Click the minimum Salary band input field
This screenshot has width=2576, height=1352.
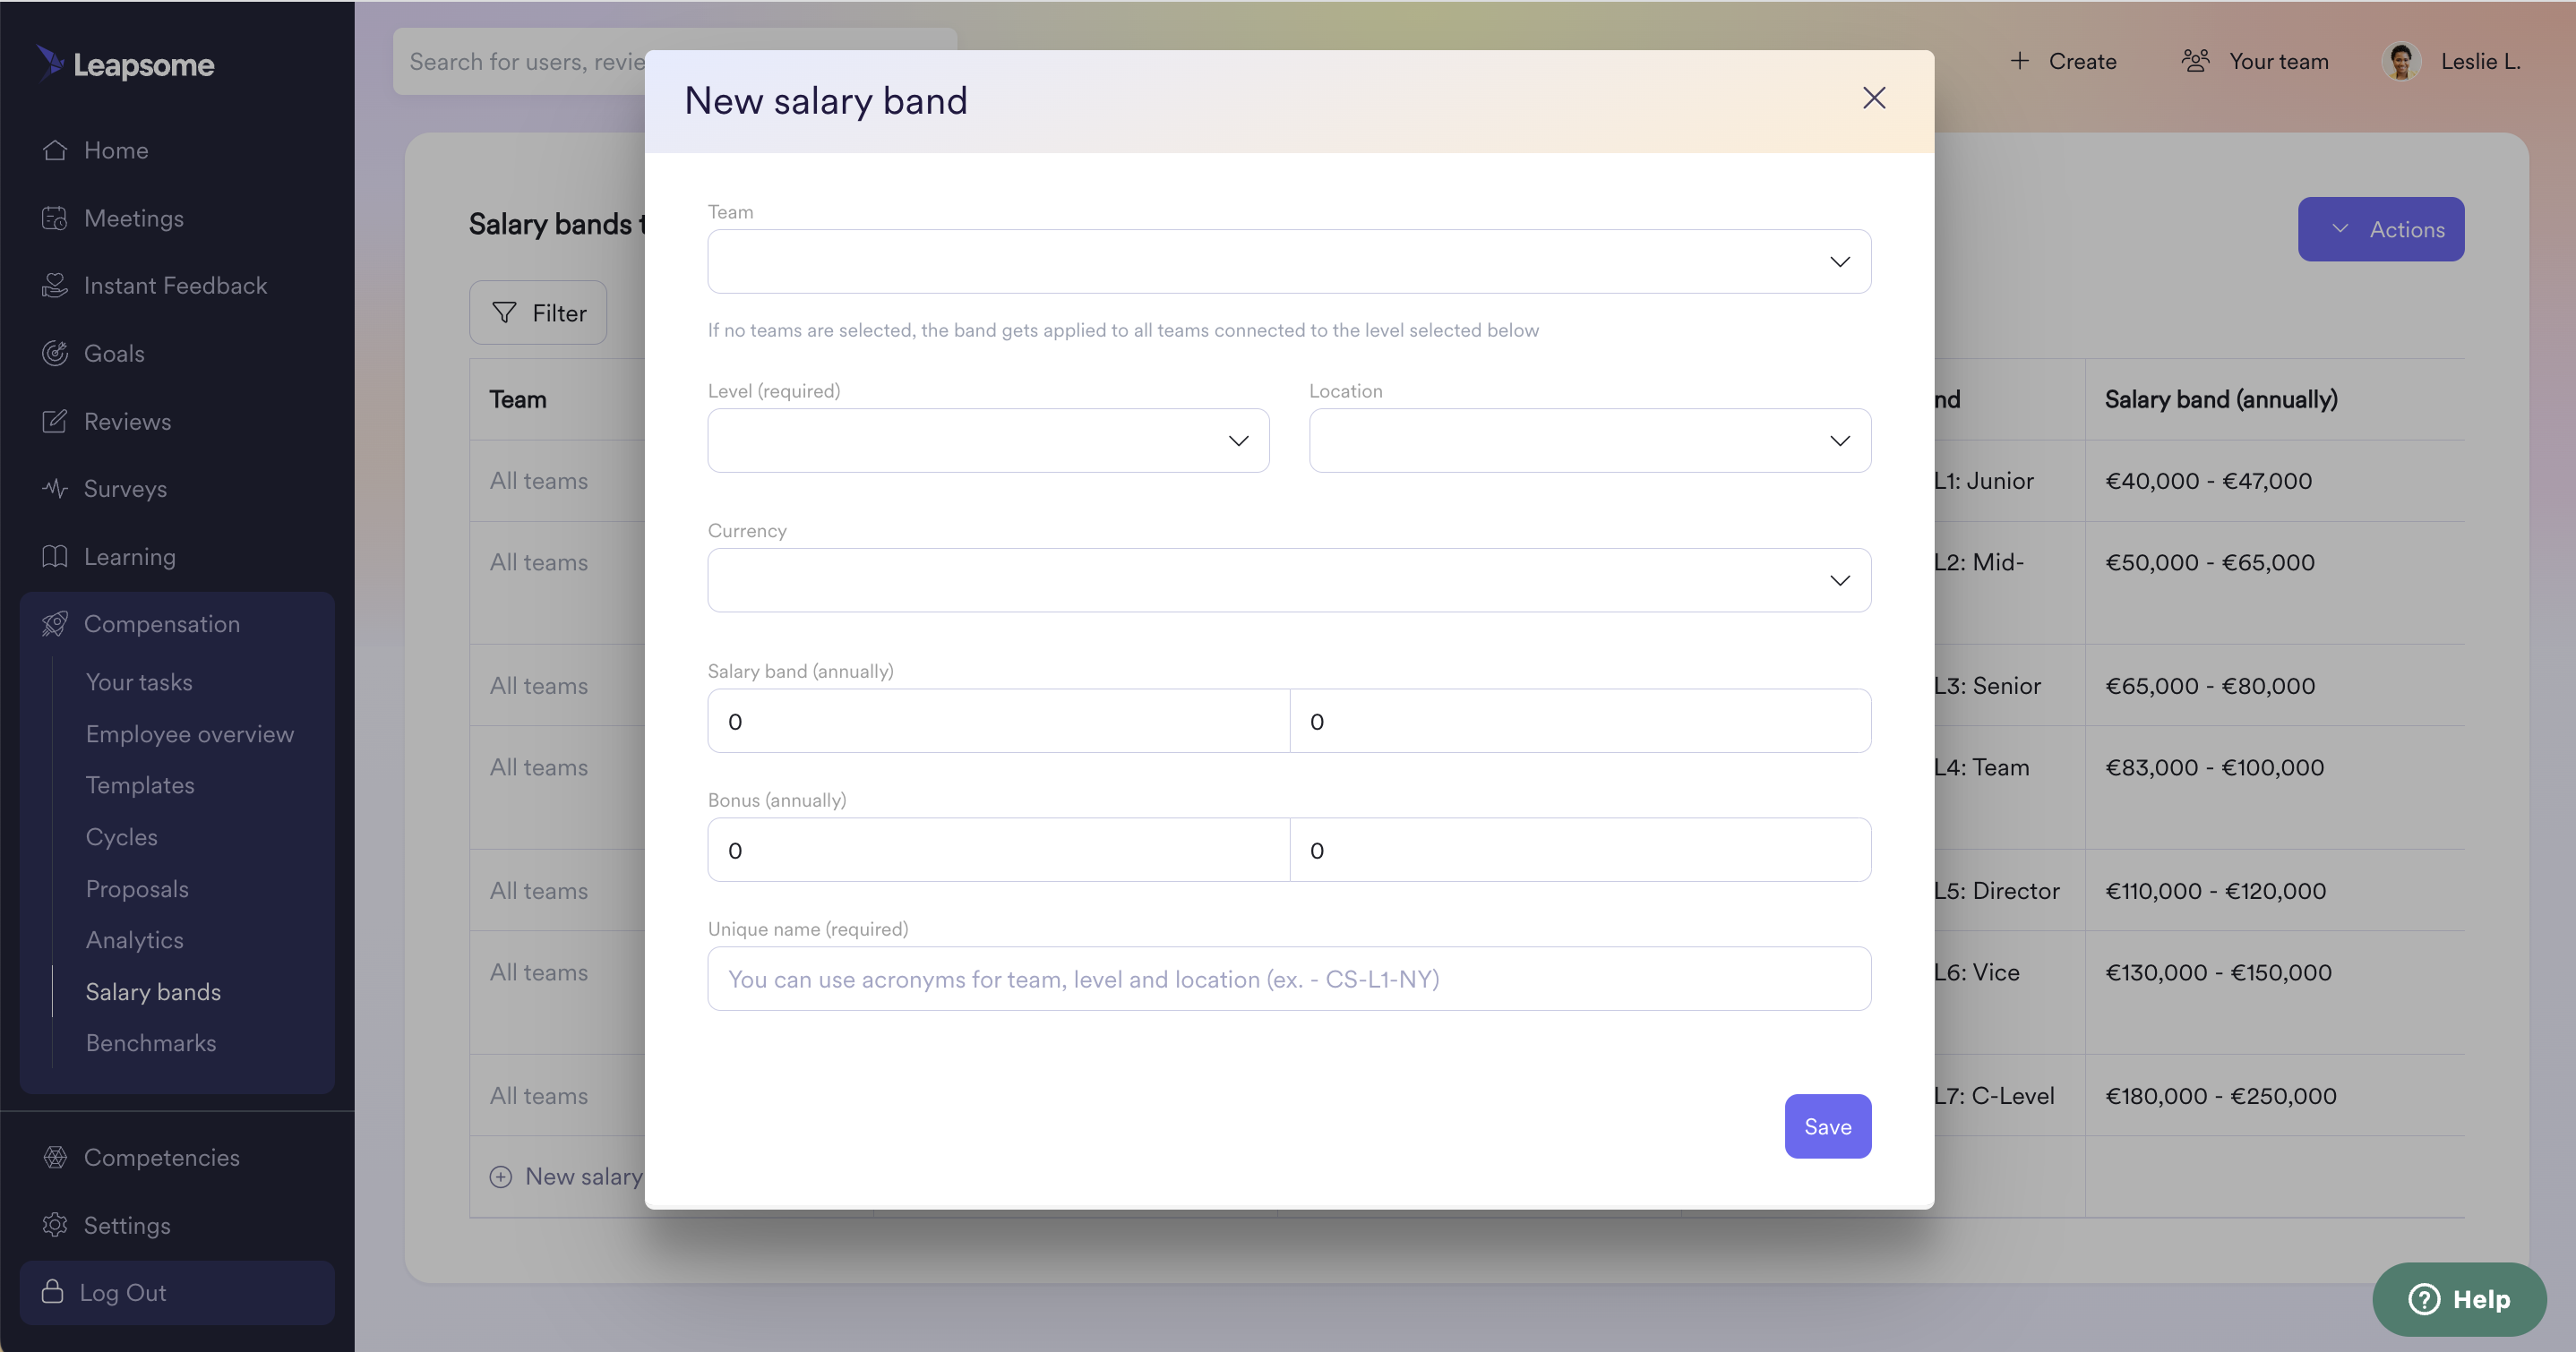[998, 721]
